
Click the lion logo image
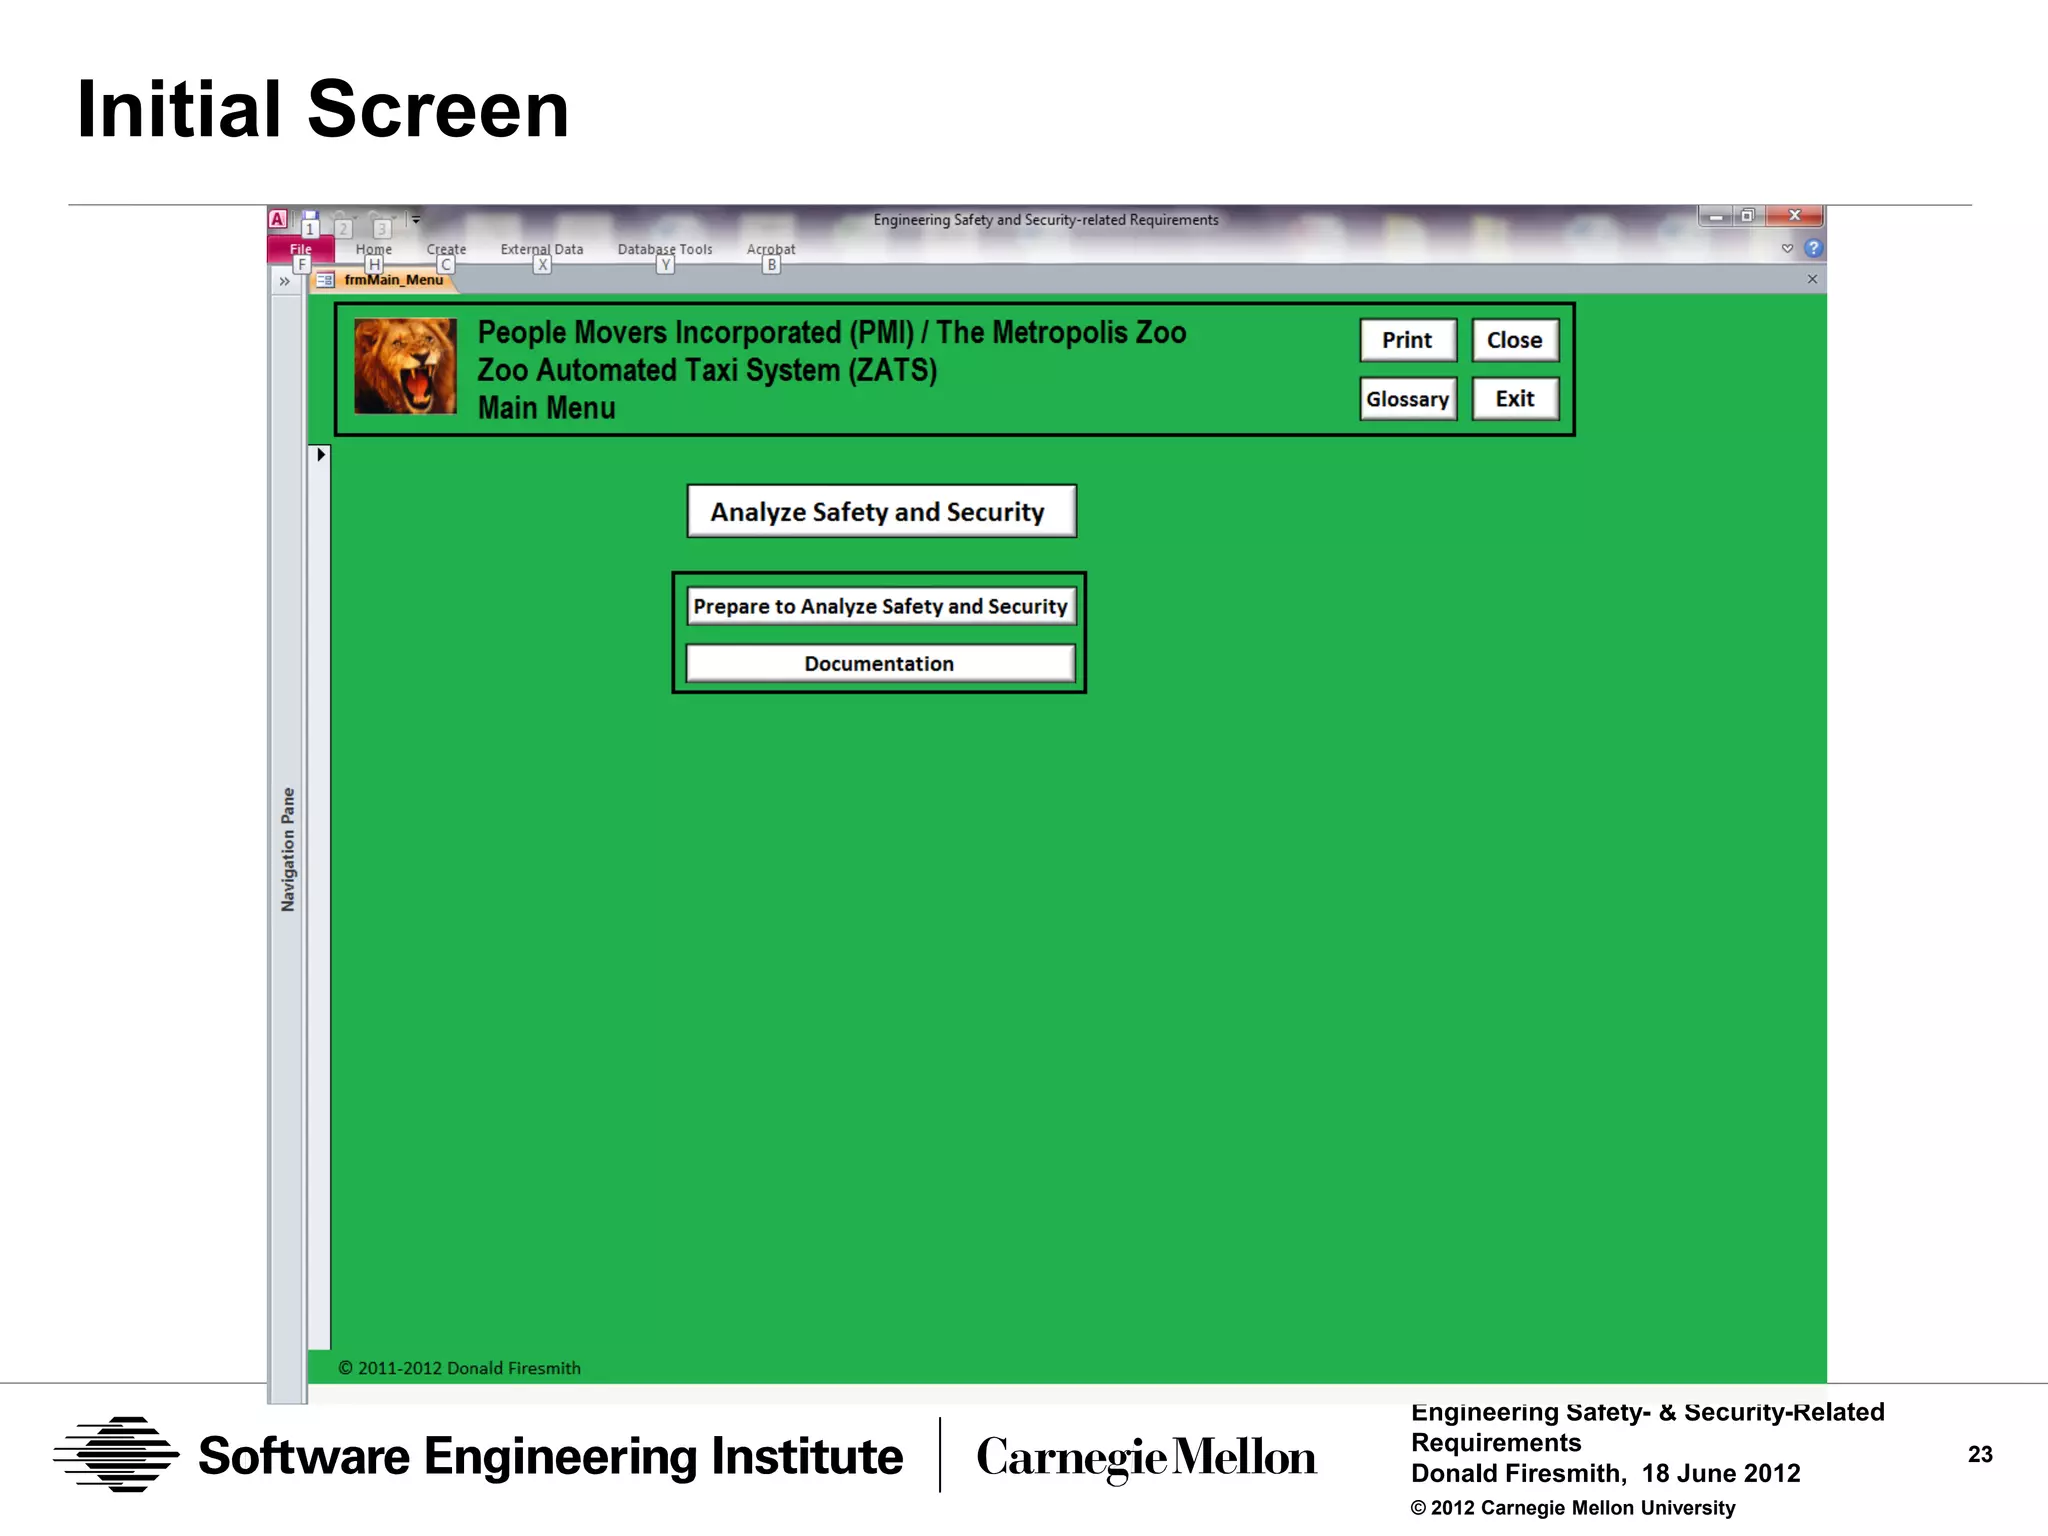[x=406, y=366]
